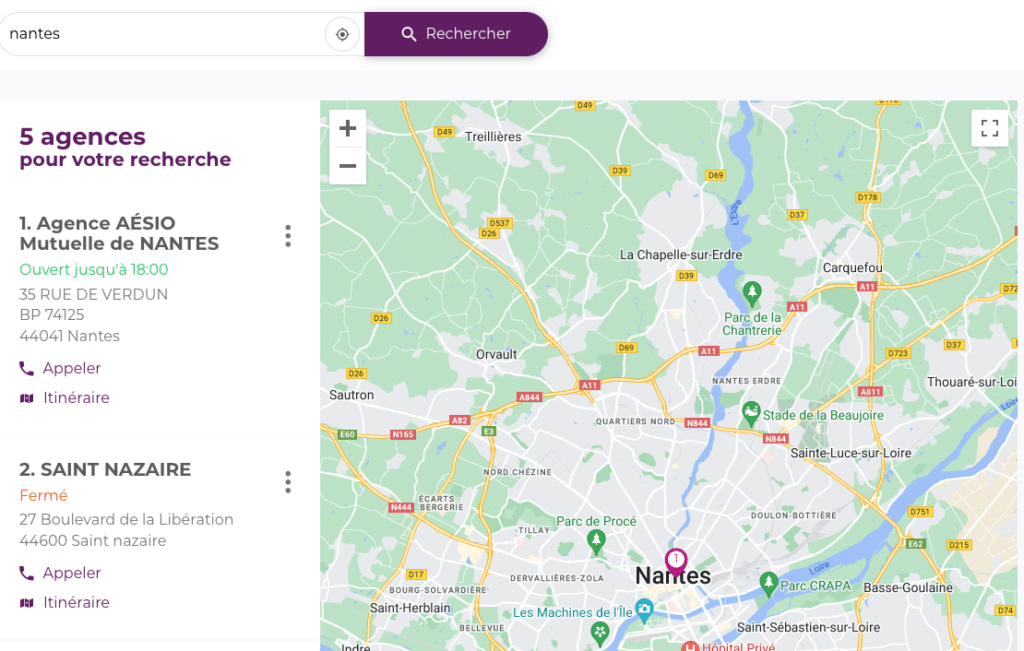Click the Rechercher search button
The image size is (1024, 651).
456,34
